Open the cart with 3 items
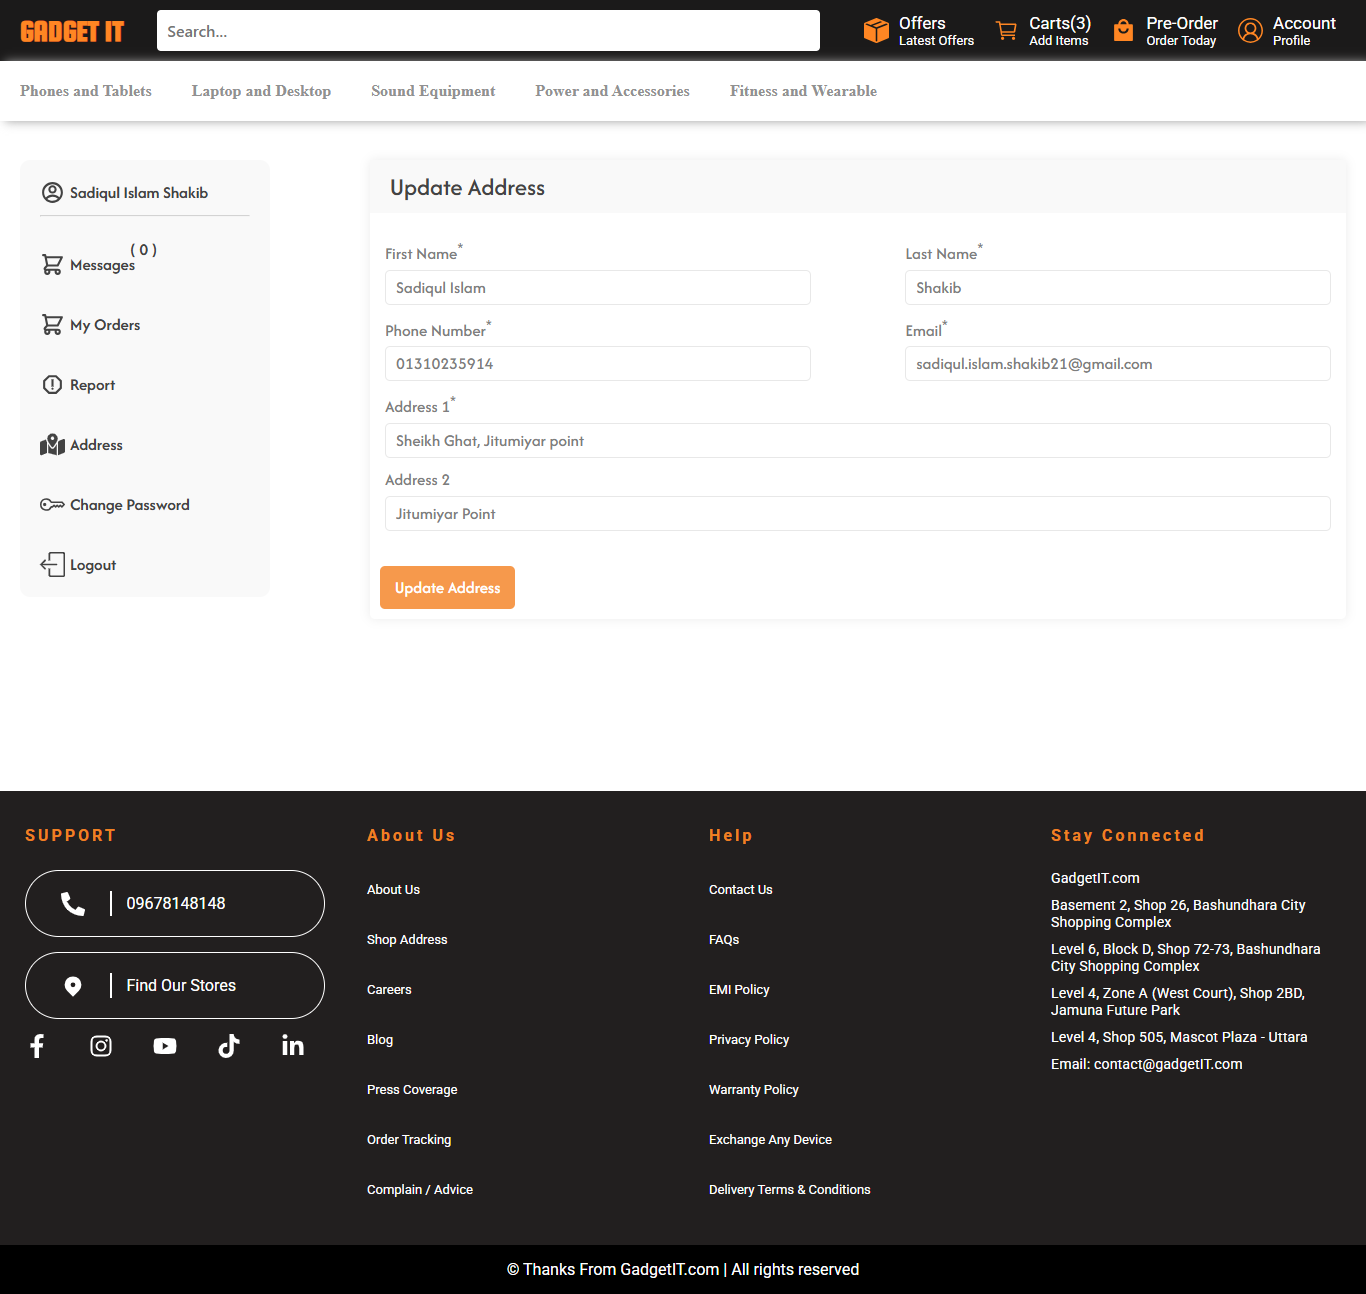This screenshot has height=1294, width=1366. click(x=1007, y=30)
